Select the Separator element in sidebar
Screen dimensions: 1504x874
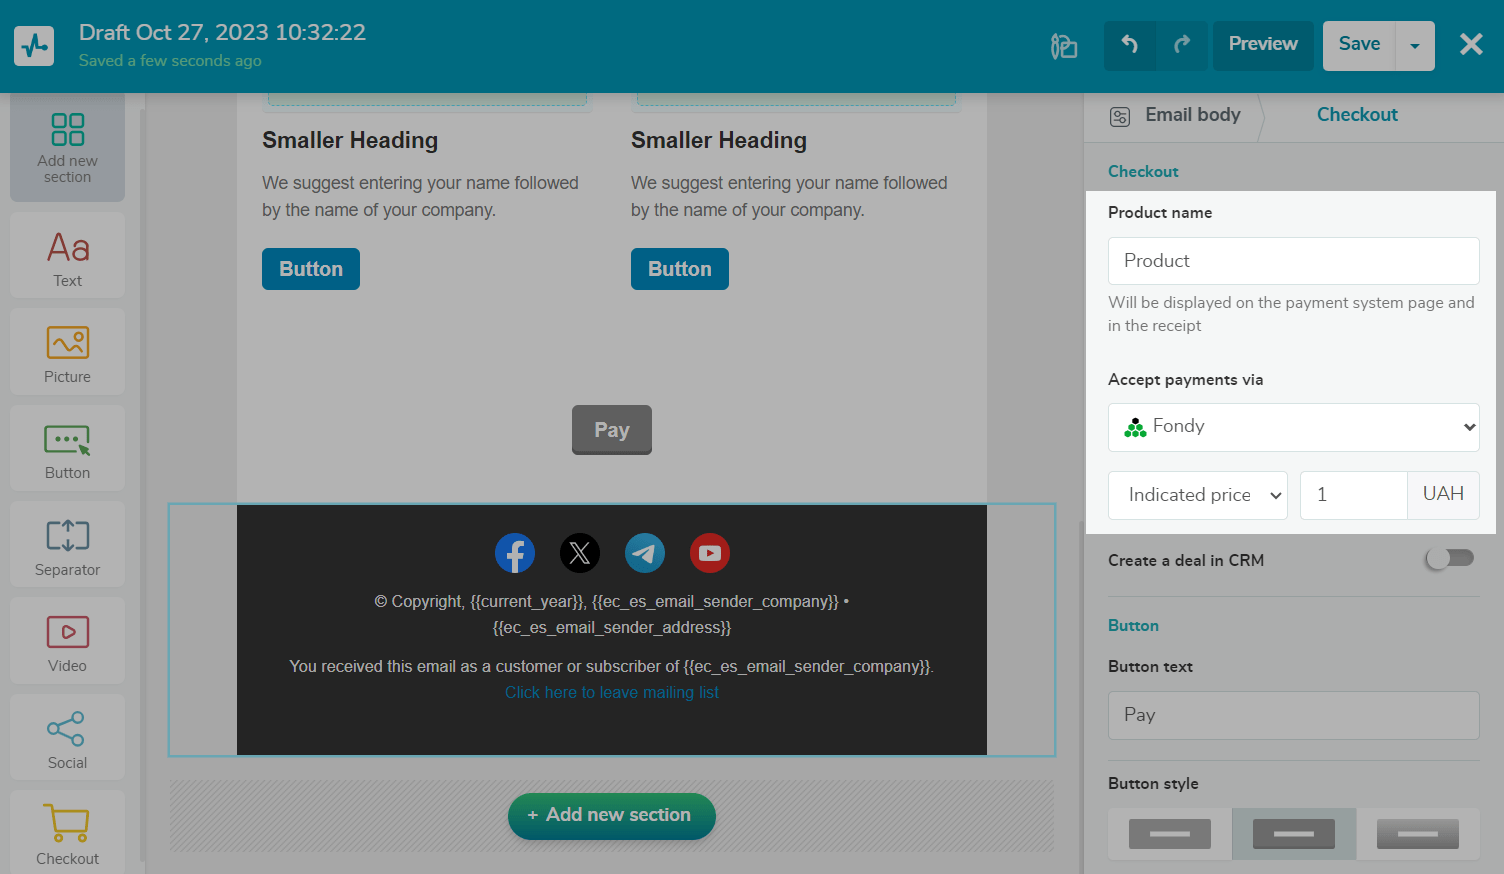tap(67, 545)
